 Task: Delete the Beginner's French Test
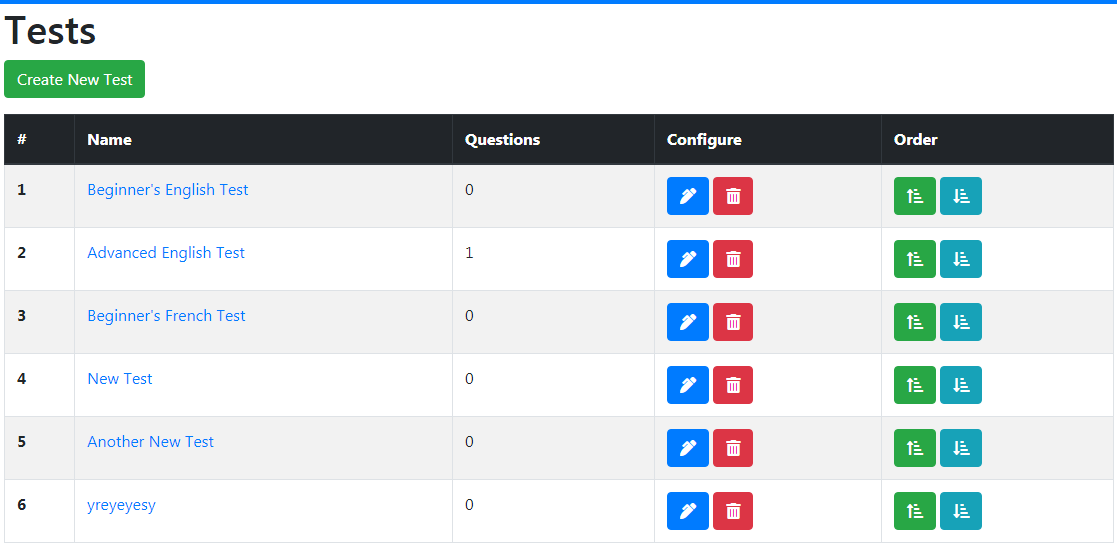point(732,322)
